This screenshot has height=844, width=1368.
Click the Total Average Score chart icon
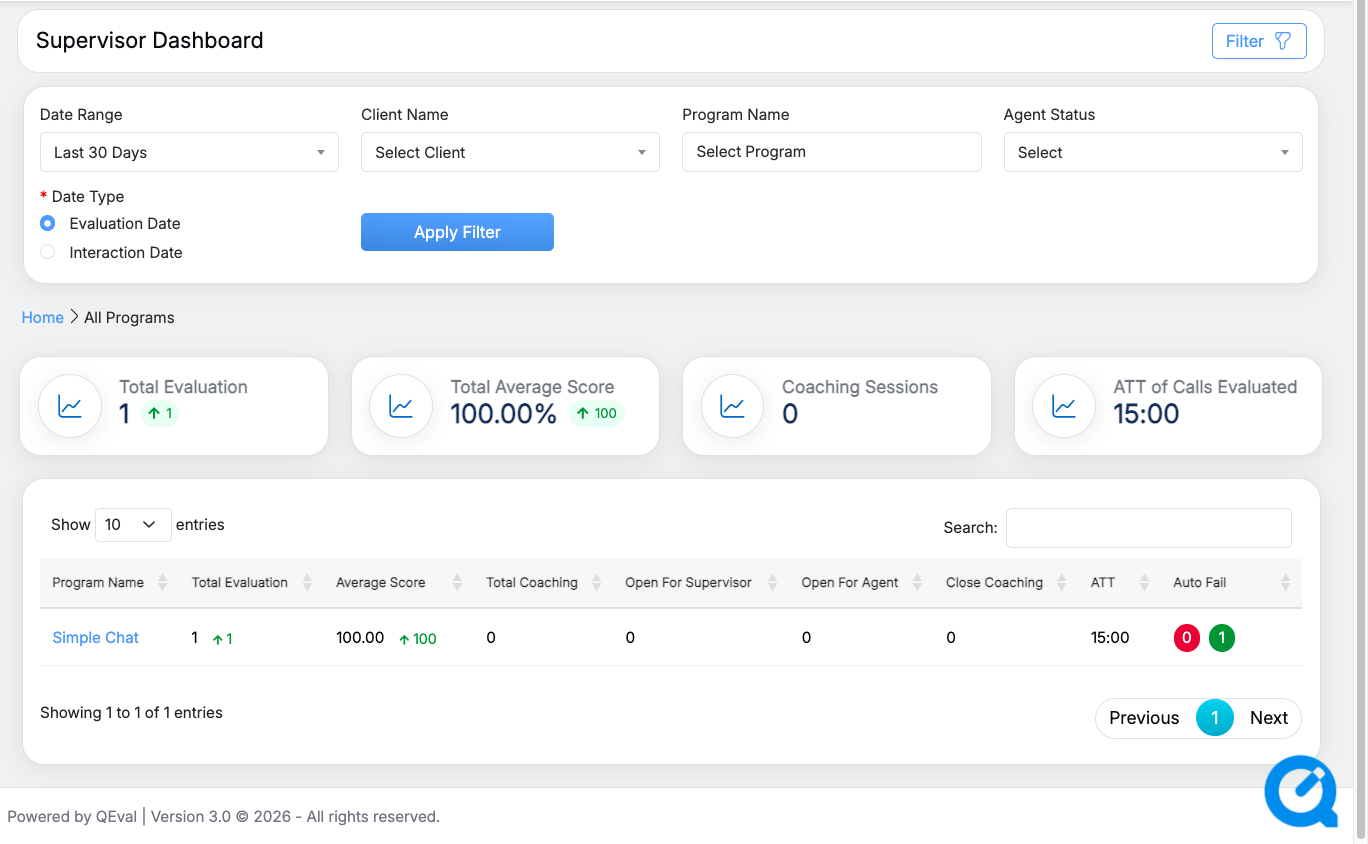(x=401, y=406)
